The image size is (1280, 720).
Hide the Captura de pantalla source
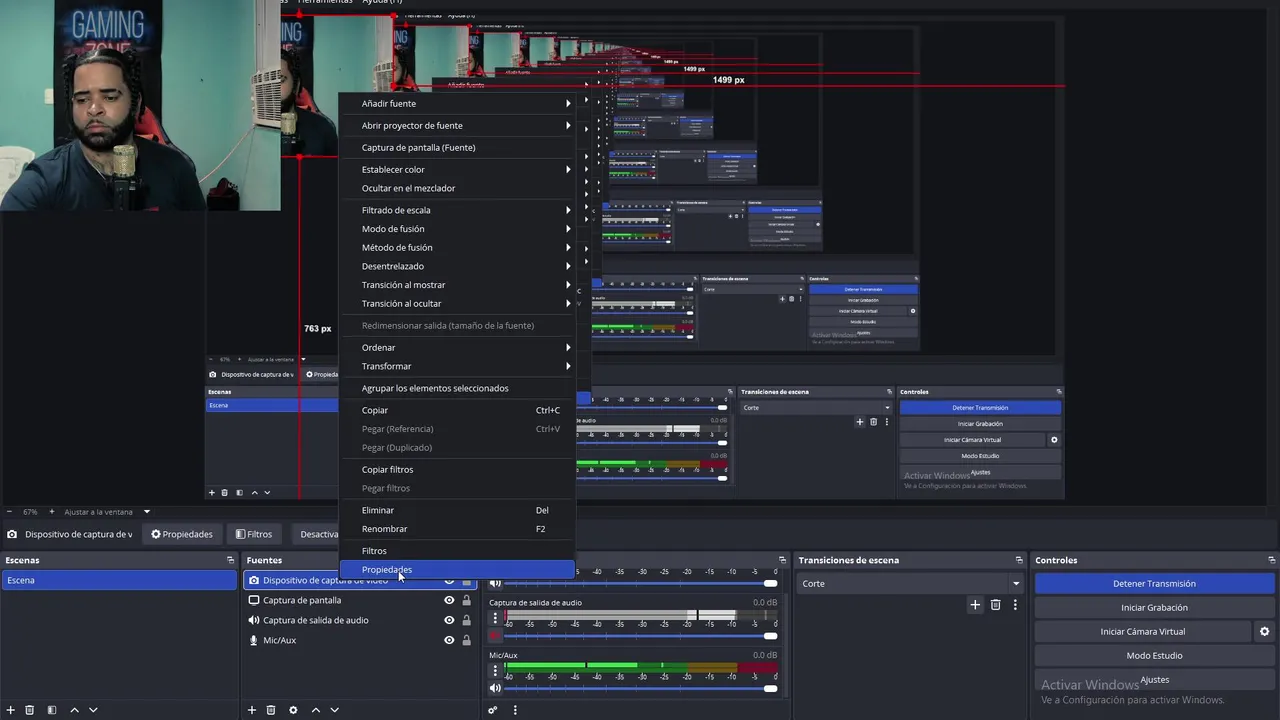pos(449,600)
